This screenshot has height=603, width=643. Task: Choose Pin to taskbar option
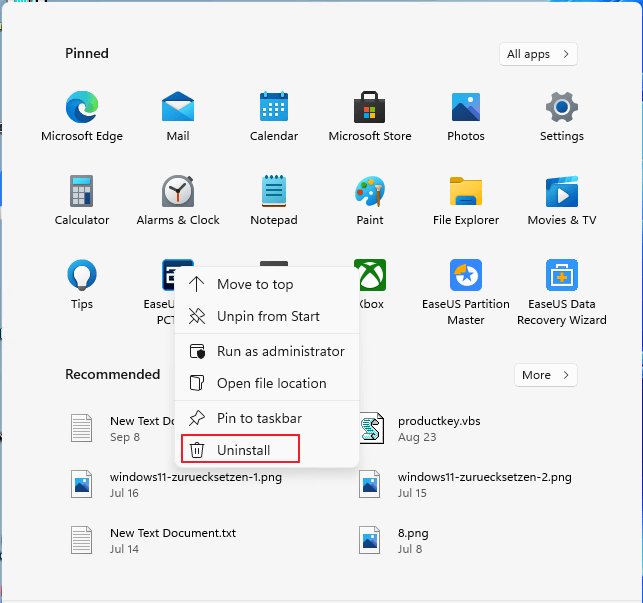click(259, 418)
